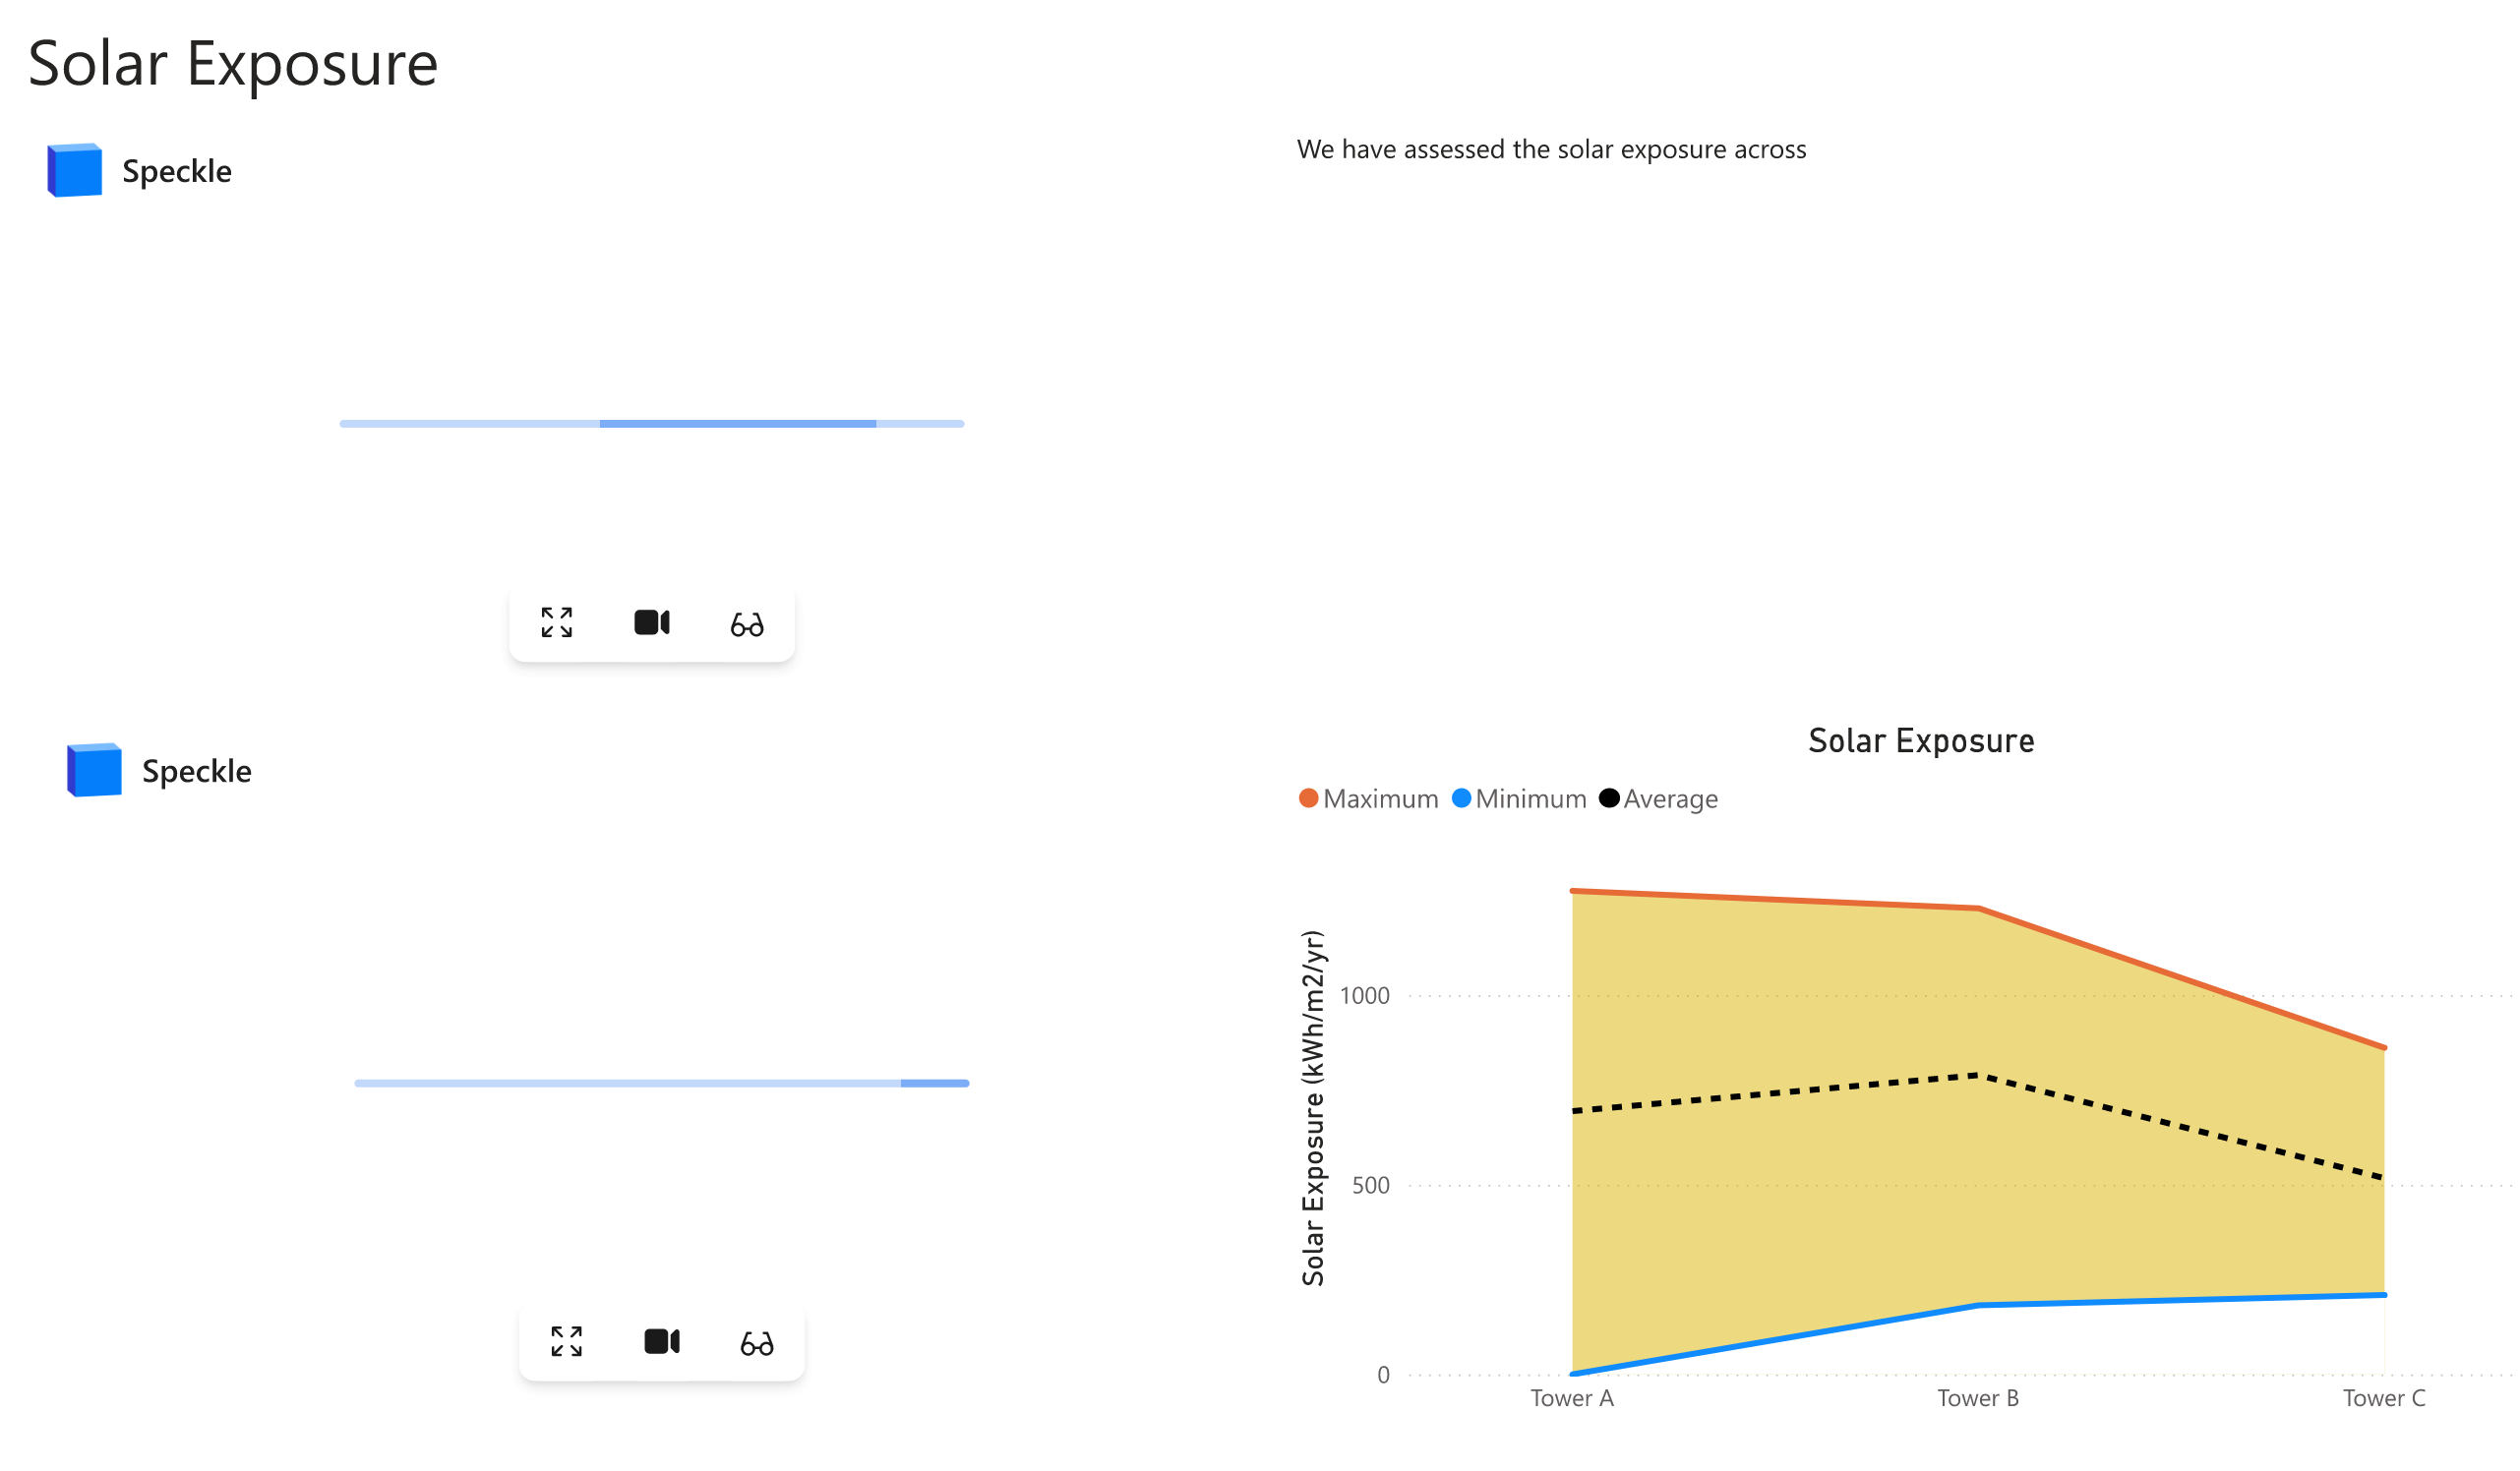Click the blue Speckle cube logo in upper viewer

75,170
